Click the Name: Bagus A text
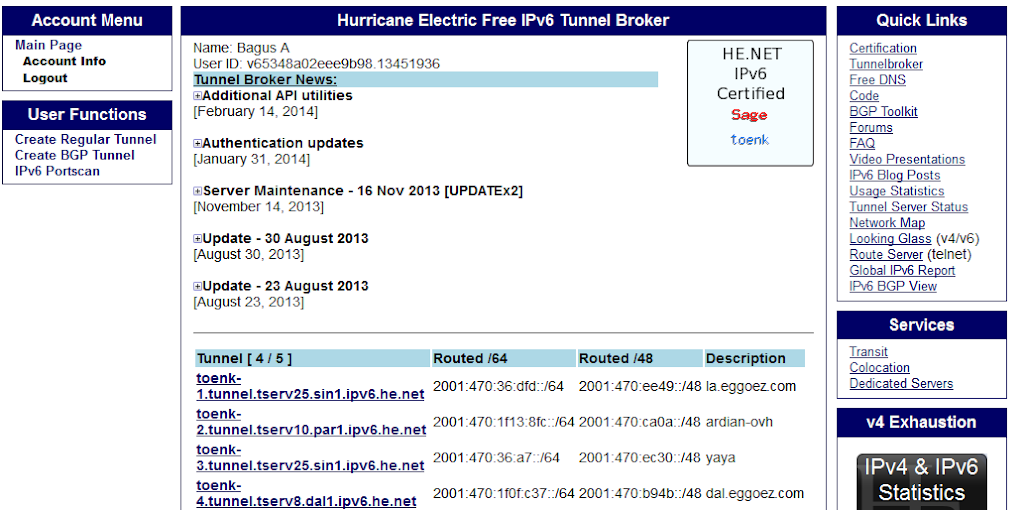This screenshot has height=510, width=1024. pyautogui.click(x=241, y=48)
